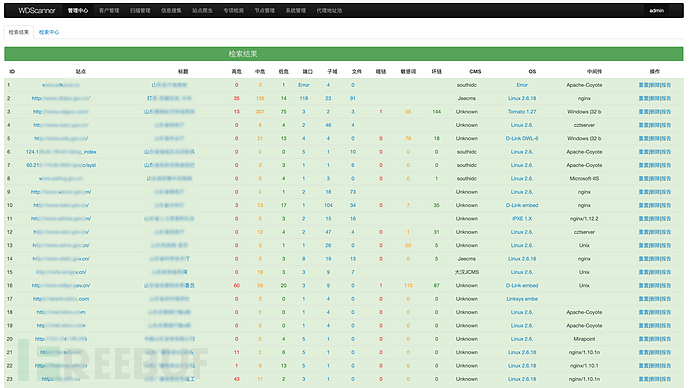Click low-risk value 75 in row 3

tap(283, 112)
